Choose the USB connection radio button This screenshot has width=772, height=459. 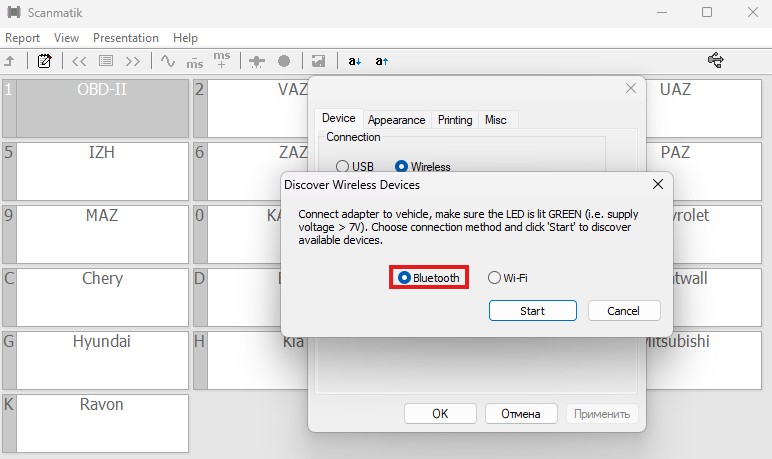(x=343, y=167)
